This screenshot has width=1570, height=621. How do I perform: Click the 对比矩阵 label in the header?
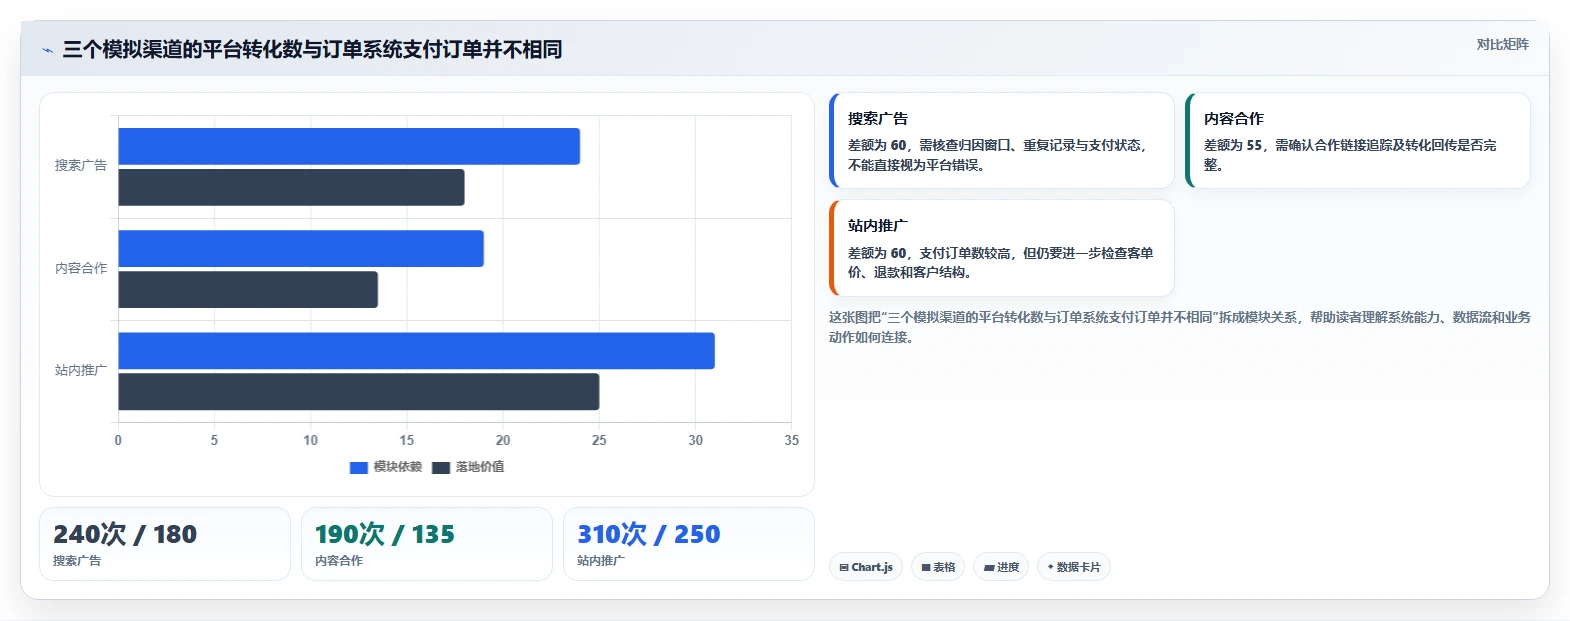tap(1503, 44)
